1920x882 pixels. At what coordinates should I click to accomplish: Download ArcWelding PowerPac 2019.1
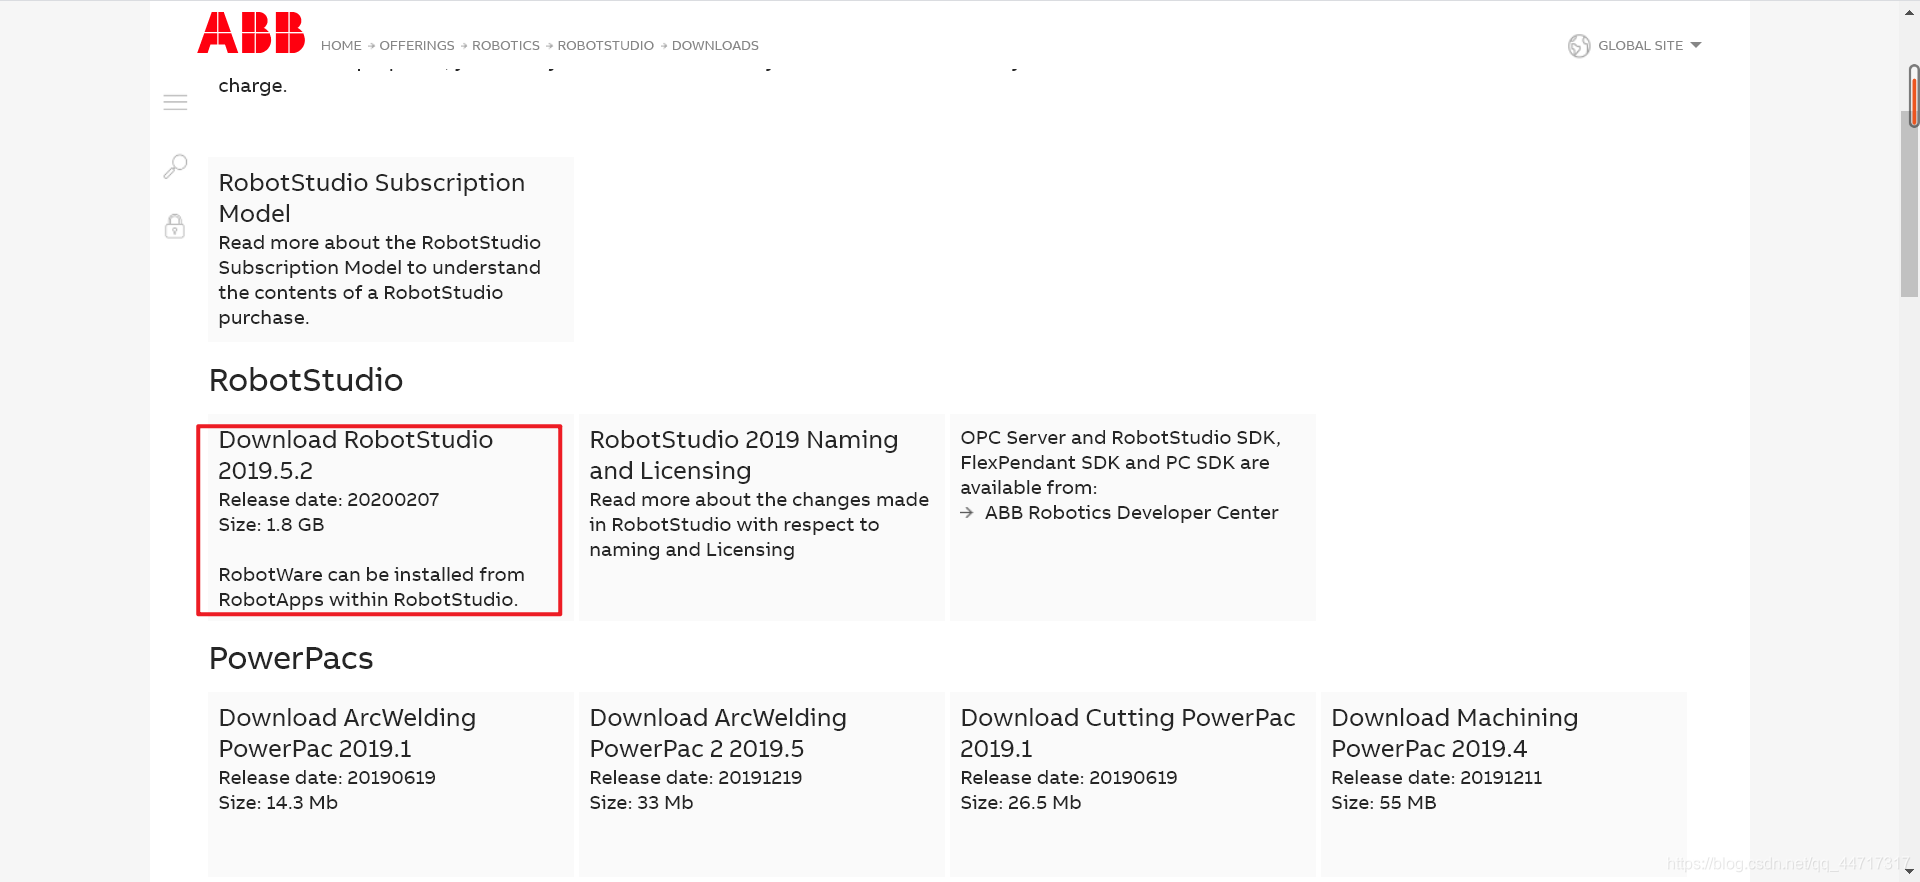[x=347, y=733]
